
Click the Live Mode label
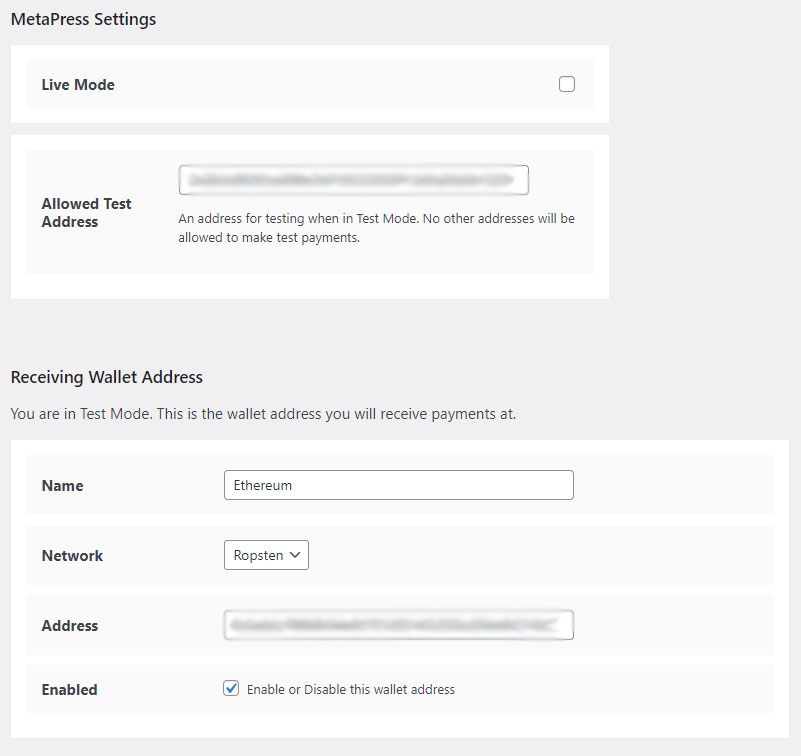point(77,84)
